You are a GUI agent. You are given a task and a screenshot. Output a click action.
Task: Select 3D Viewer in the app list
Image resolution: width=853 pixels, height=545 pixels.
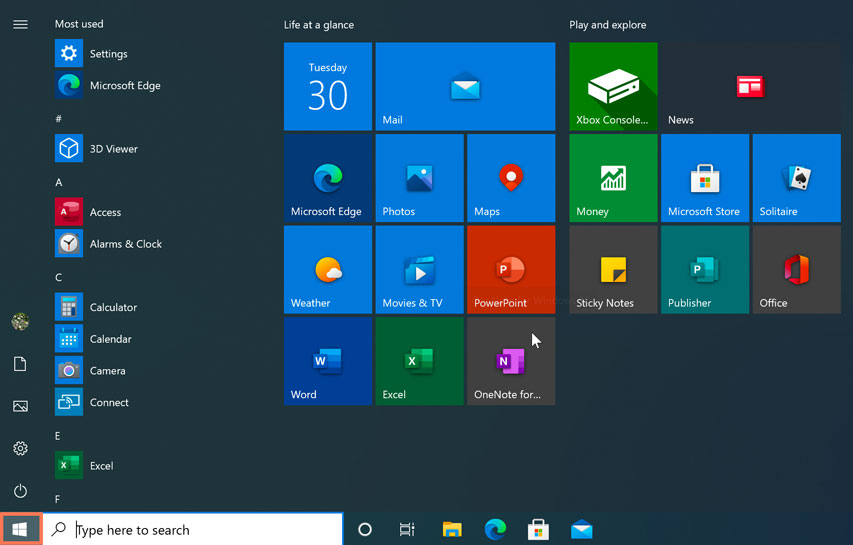click(113, 149)
